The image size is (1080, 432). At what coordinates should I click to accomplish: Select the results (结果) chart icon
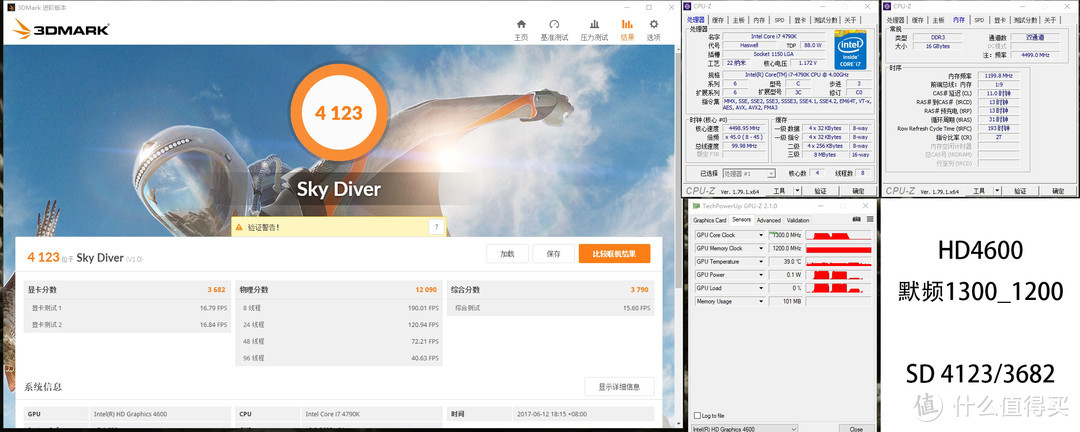627,28
